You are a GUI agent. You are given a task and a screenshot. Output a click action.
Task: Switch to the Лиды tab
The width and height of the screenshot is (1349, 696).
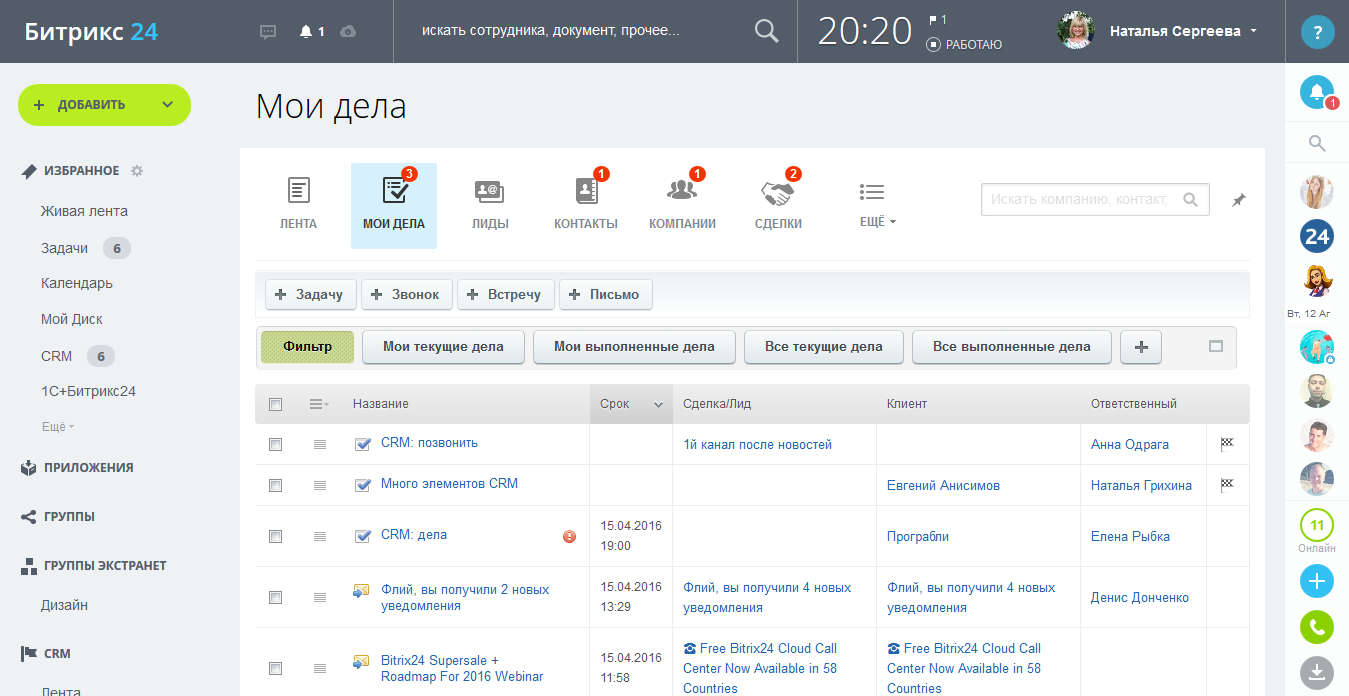pos(490,204)
